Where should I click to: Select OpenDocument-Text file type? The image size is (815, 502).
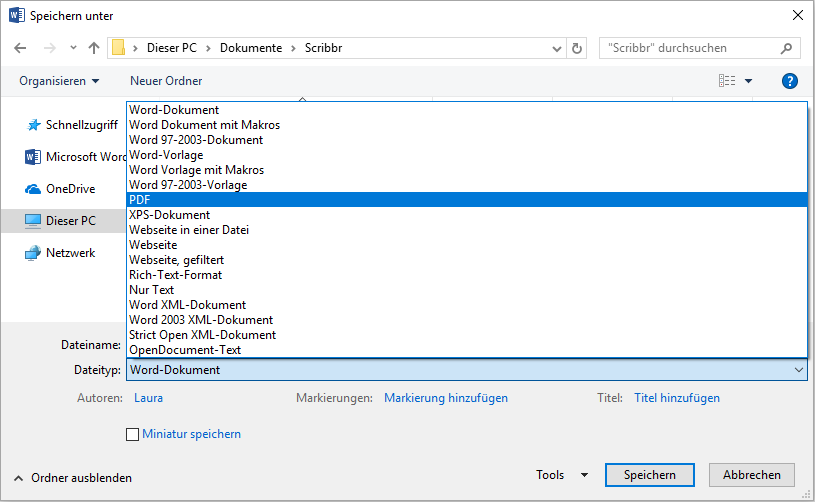point(467,350)
